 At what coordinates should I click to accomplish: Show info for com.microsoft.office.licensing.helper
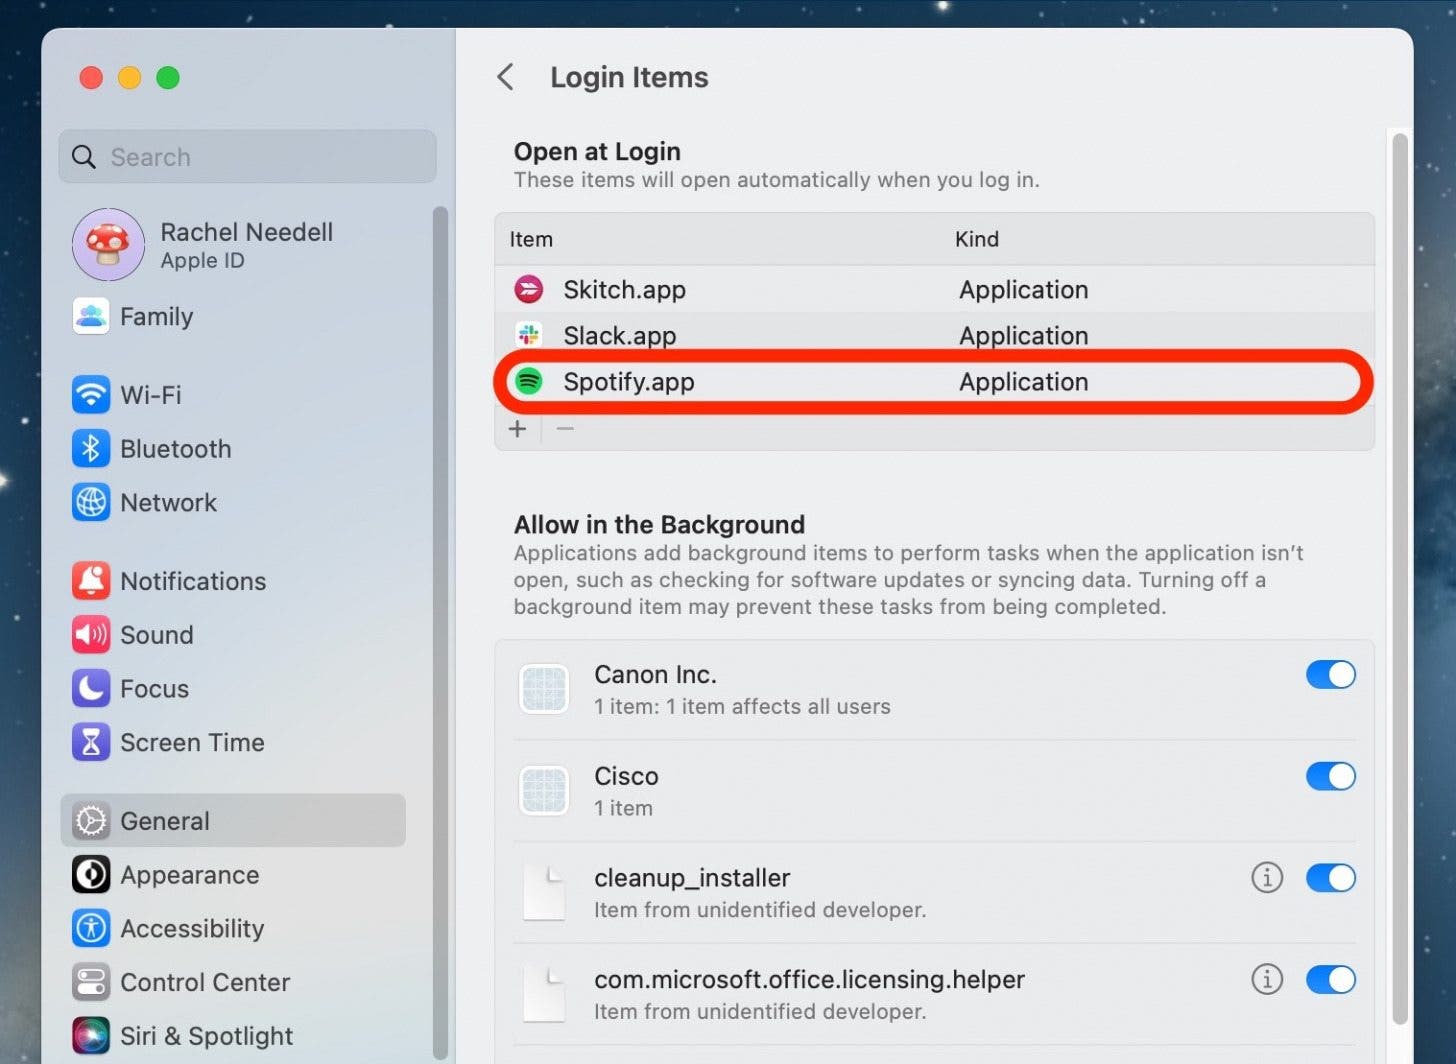[x=1266, y=980]
